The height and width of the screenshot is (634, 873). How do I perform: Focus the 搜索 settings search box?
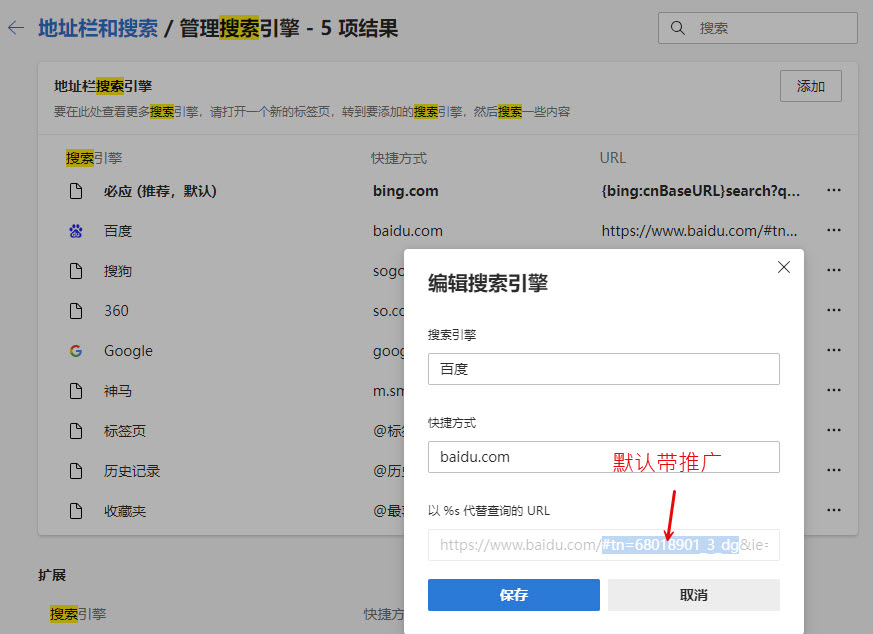[x=757, y=28]
